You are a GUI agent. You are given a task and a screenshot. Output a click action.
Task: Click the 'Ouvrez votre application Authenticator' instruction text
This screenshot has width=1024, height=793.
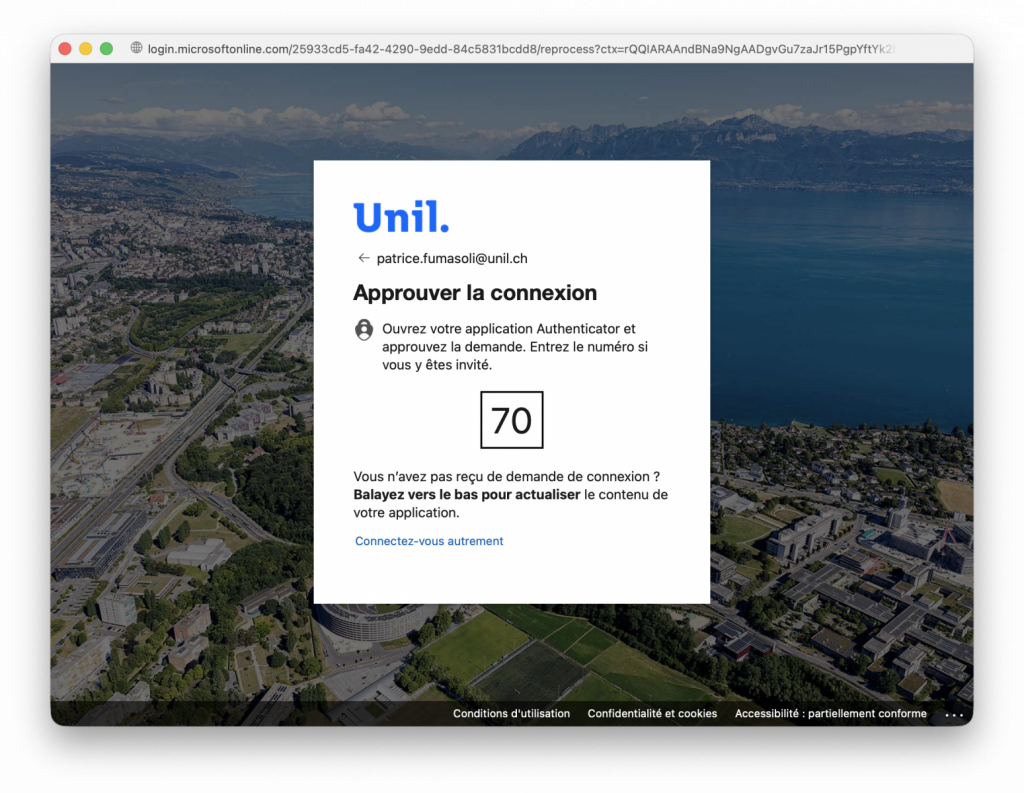point(515,347)
